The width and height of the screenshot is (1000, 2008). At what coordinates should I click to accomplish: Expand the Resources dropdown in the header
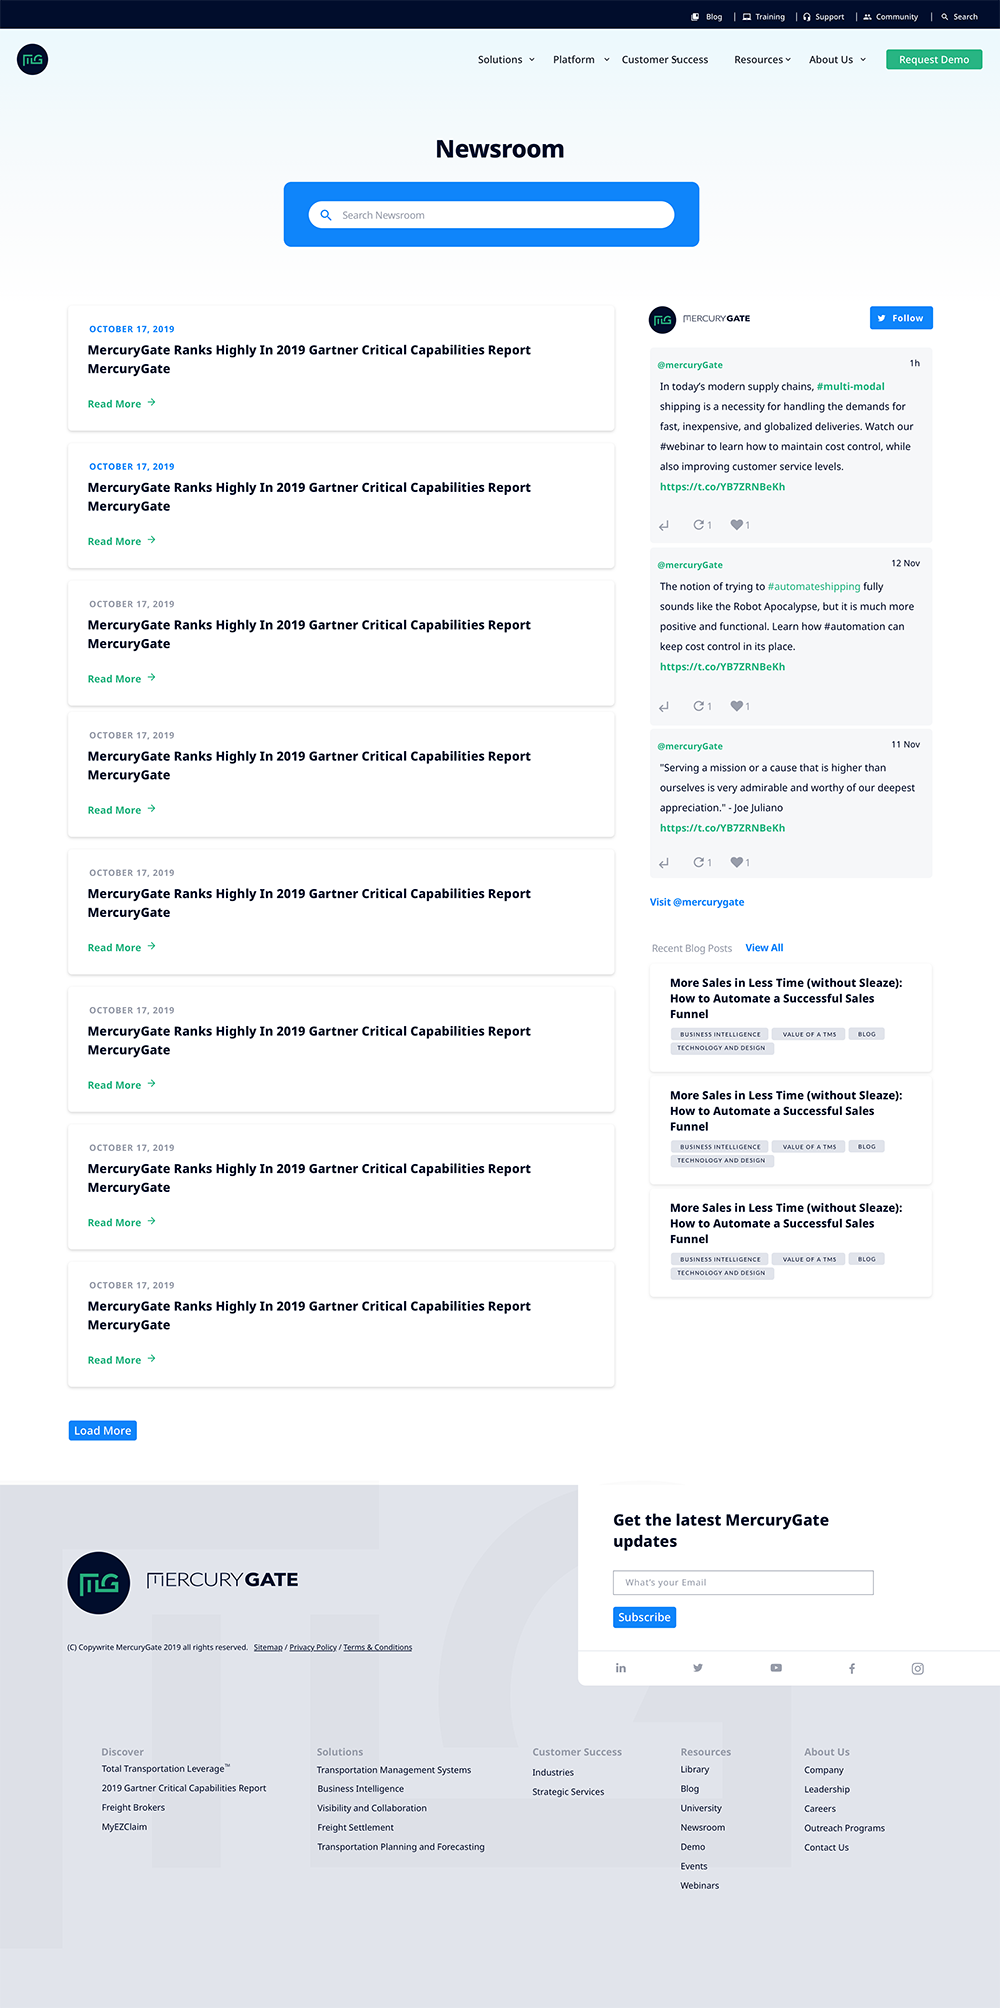point(762,60)
